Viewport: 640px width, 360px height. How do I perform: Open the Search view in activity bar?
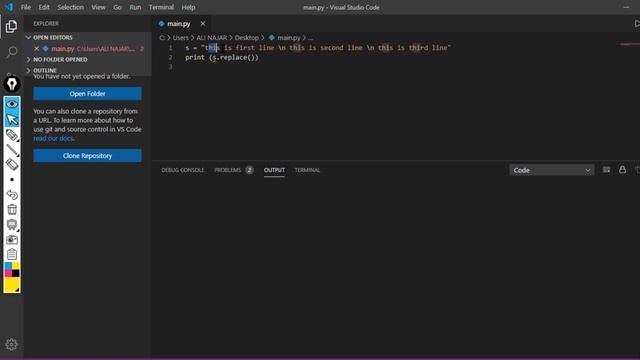tap(12, 52)
